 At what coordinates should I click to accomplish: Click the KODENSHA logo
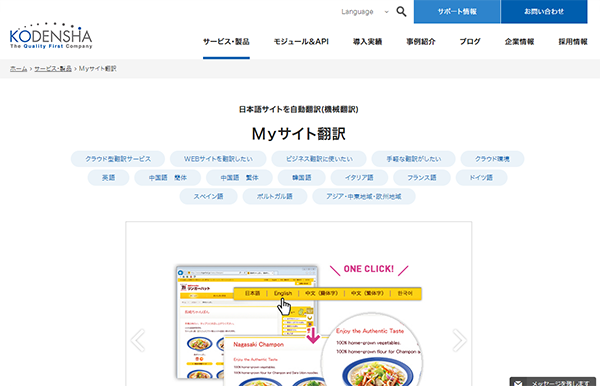coord(51,36)
